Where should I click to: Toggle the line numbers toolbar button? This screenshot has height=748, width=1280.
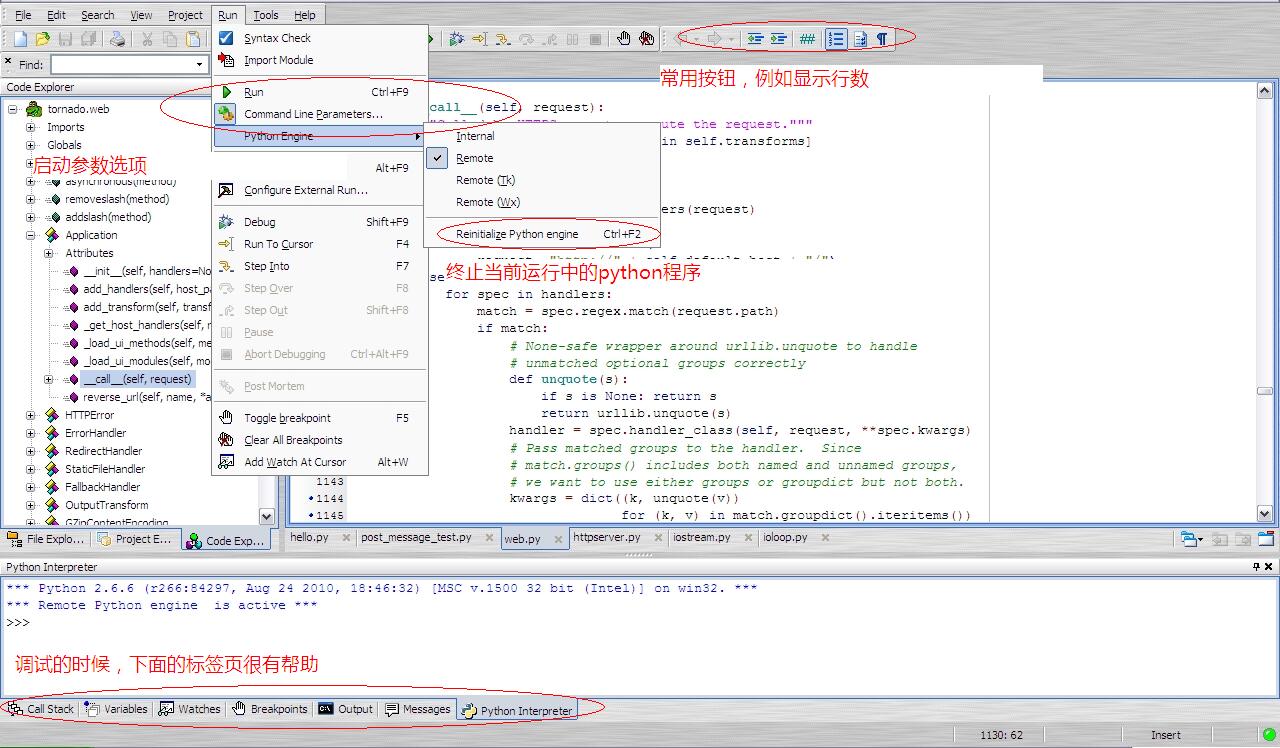click(836, 39)
